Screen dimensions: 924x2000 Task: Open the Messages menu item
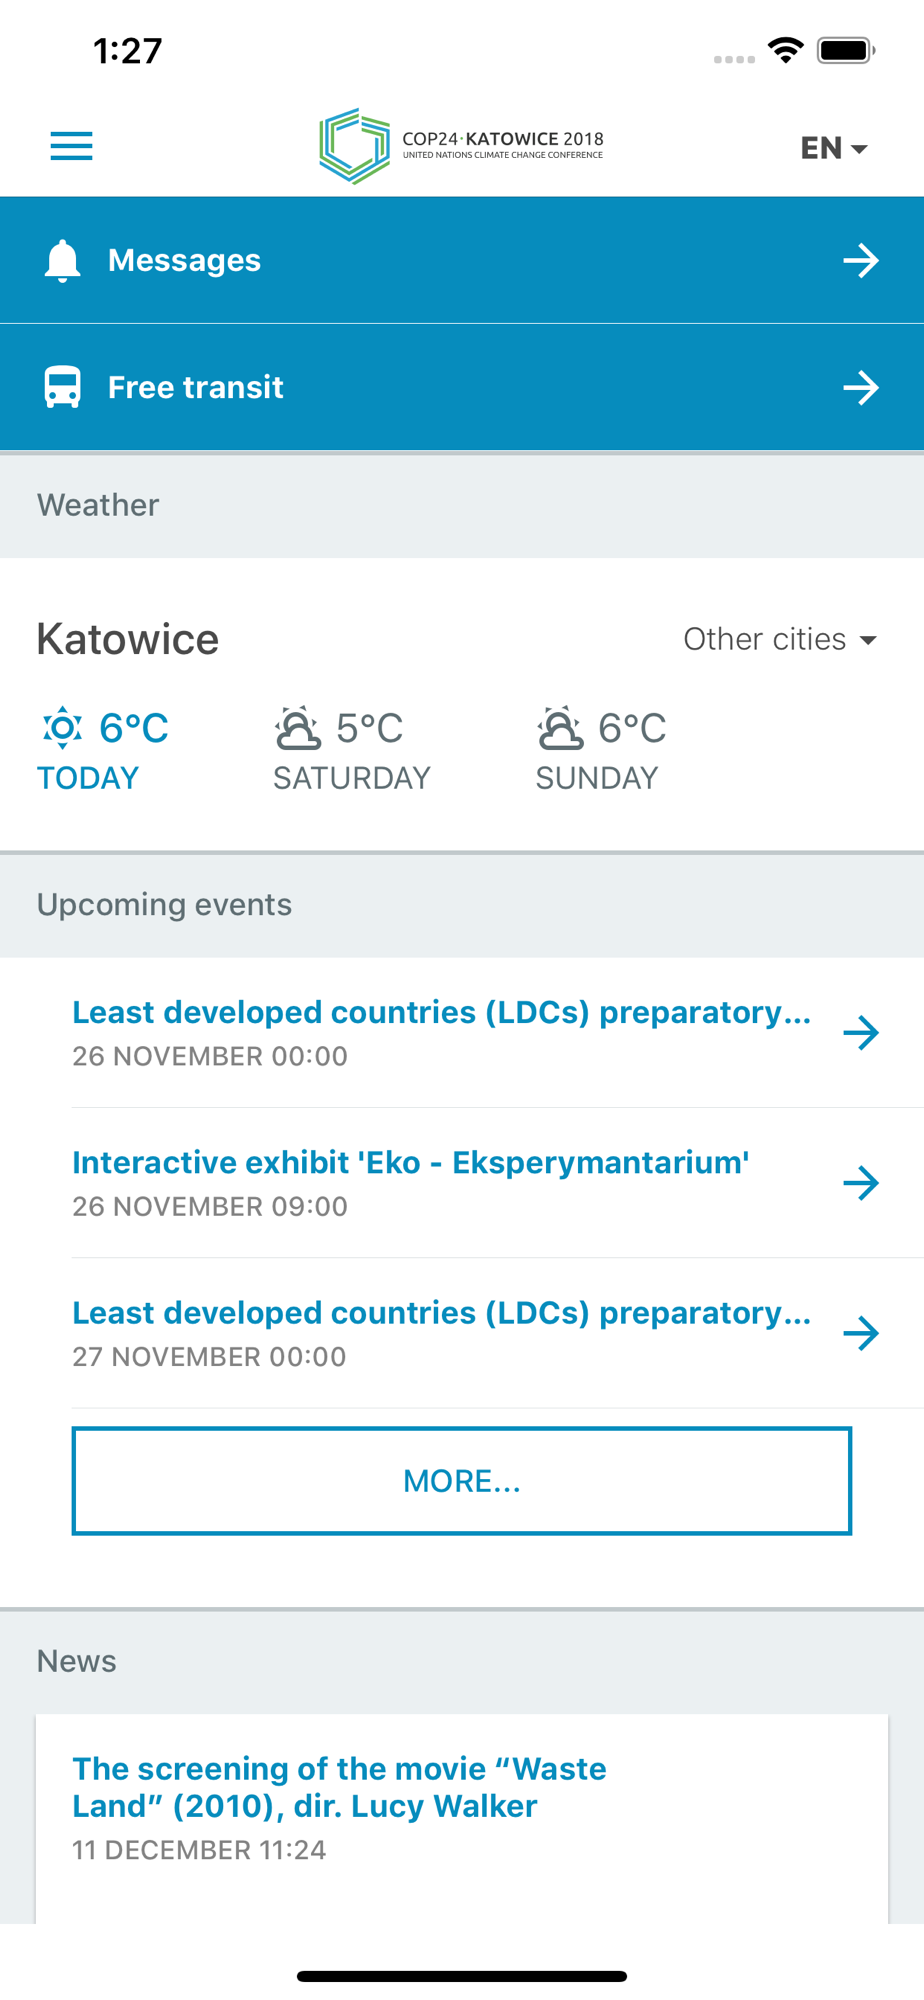point(462,260)
